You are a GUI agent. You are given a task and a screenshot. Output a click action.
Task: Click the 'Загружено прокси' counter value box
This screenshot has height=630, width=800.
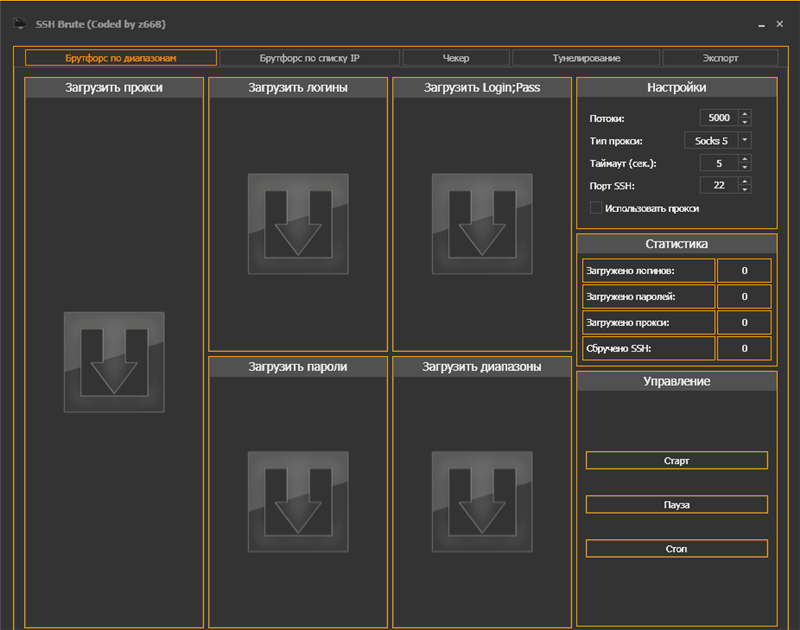coord(745,322)
